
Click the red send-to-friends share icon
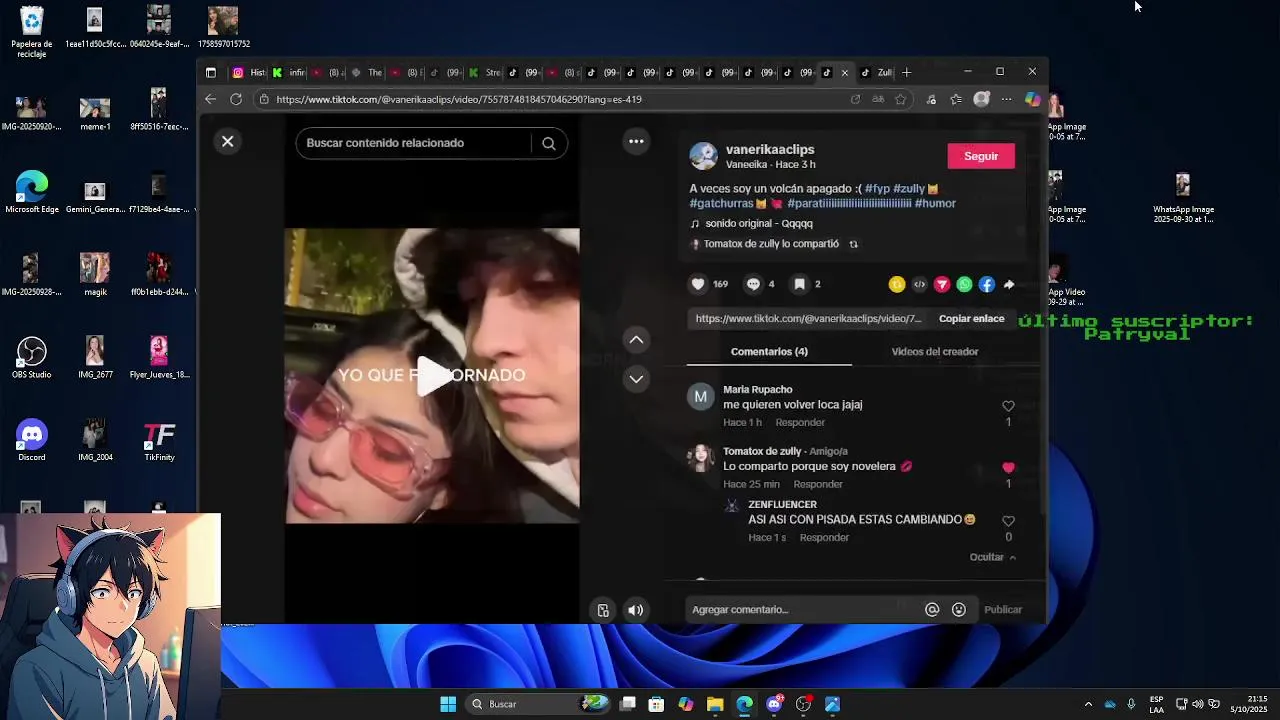(x=942, y=285)
